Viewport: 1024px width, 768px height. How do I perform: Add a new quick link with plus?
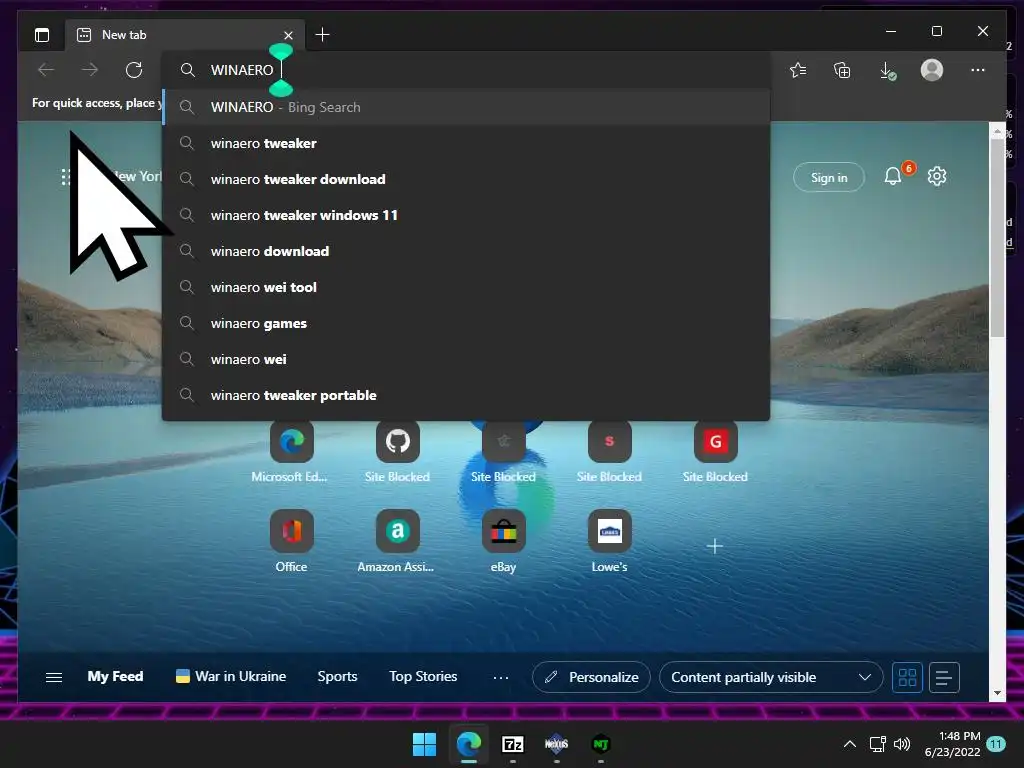[714, 546]
